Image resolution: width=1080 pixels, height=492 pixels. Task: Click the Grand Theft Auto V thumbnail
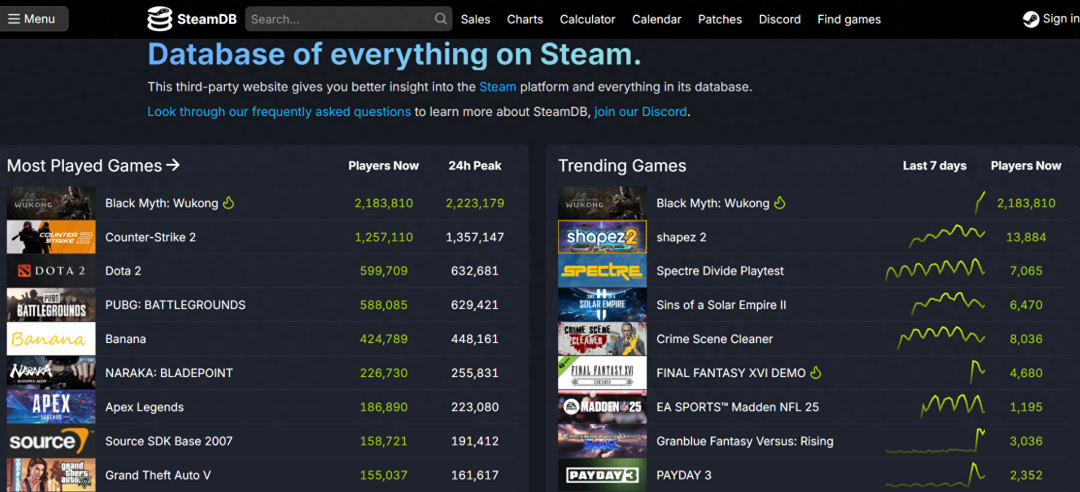(x=51, y=475)
